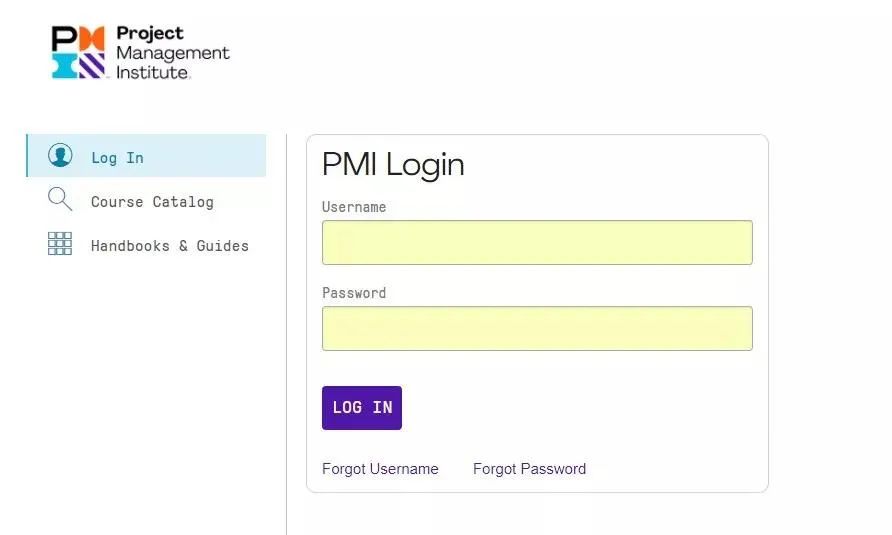892x535 pixels.
Task: Click the teal hourglass shape in PMI logo
Action: coord(64,66)
